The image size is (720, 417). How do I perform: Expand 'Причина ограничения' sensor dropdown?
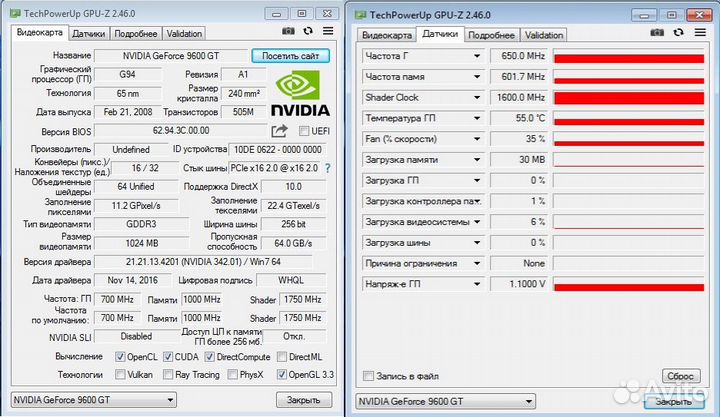tap(477, 263)
